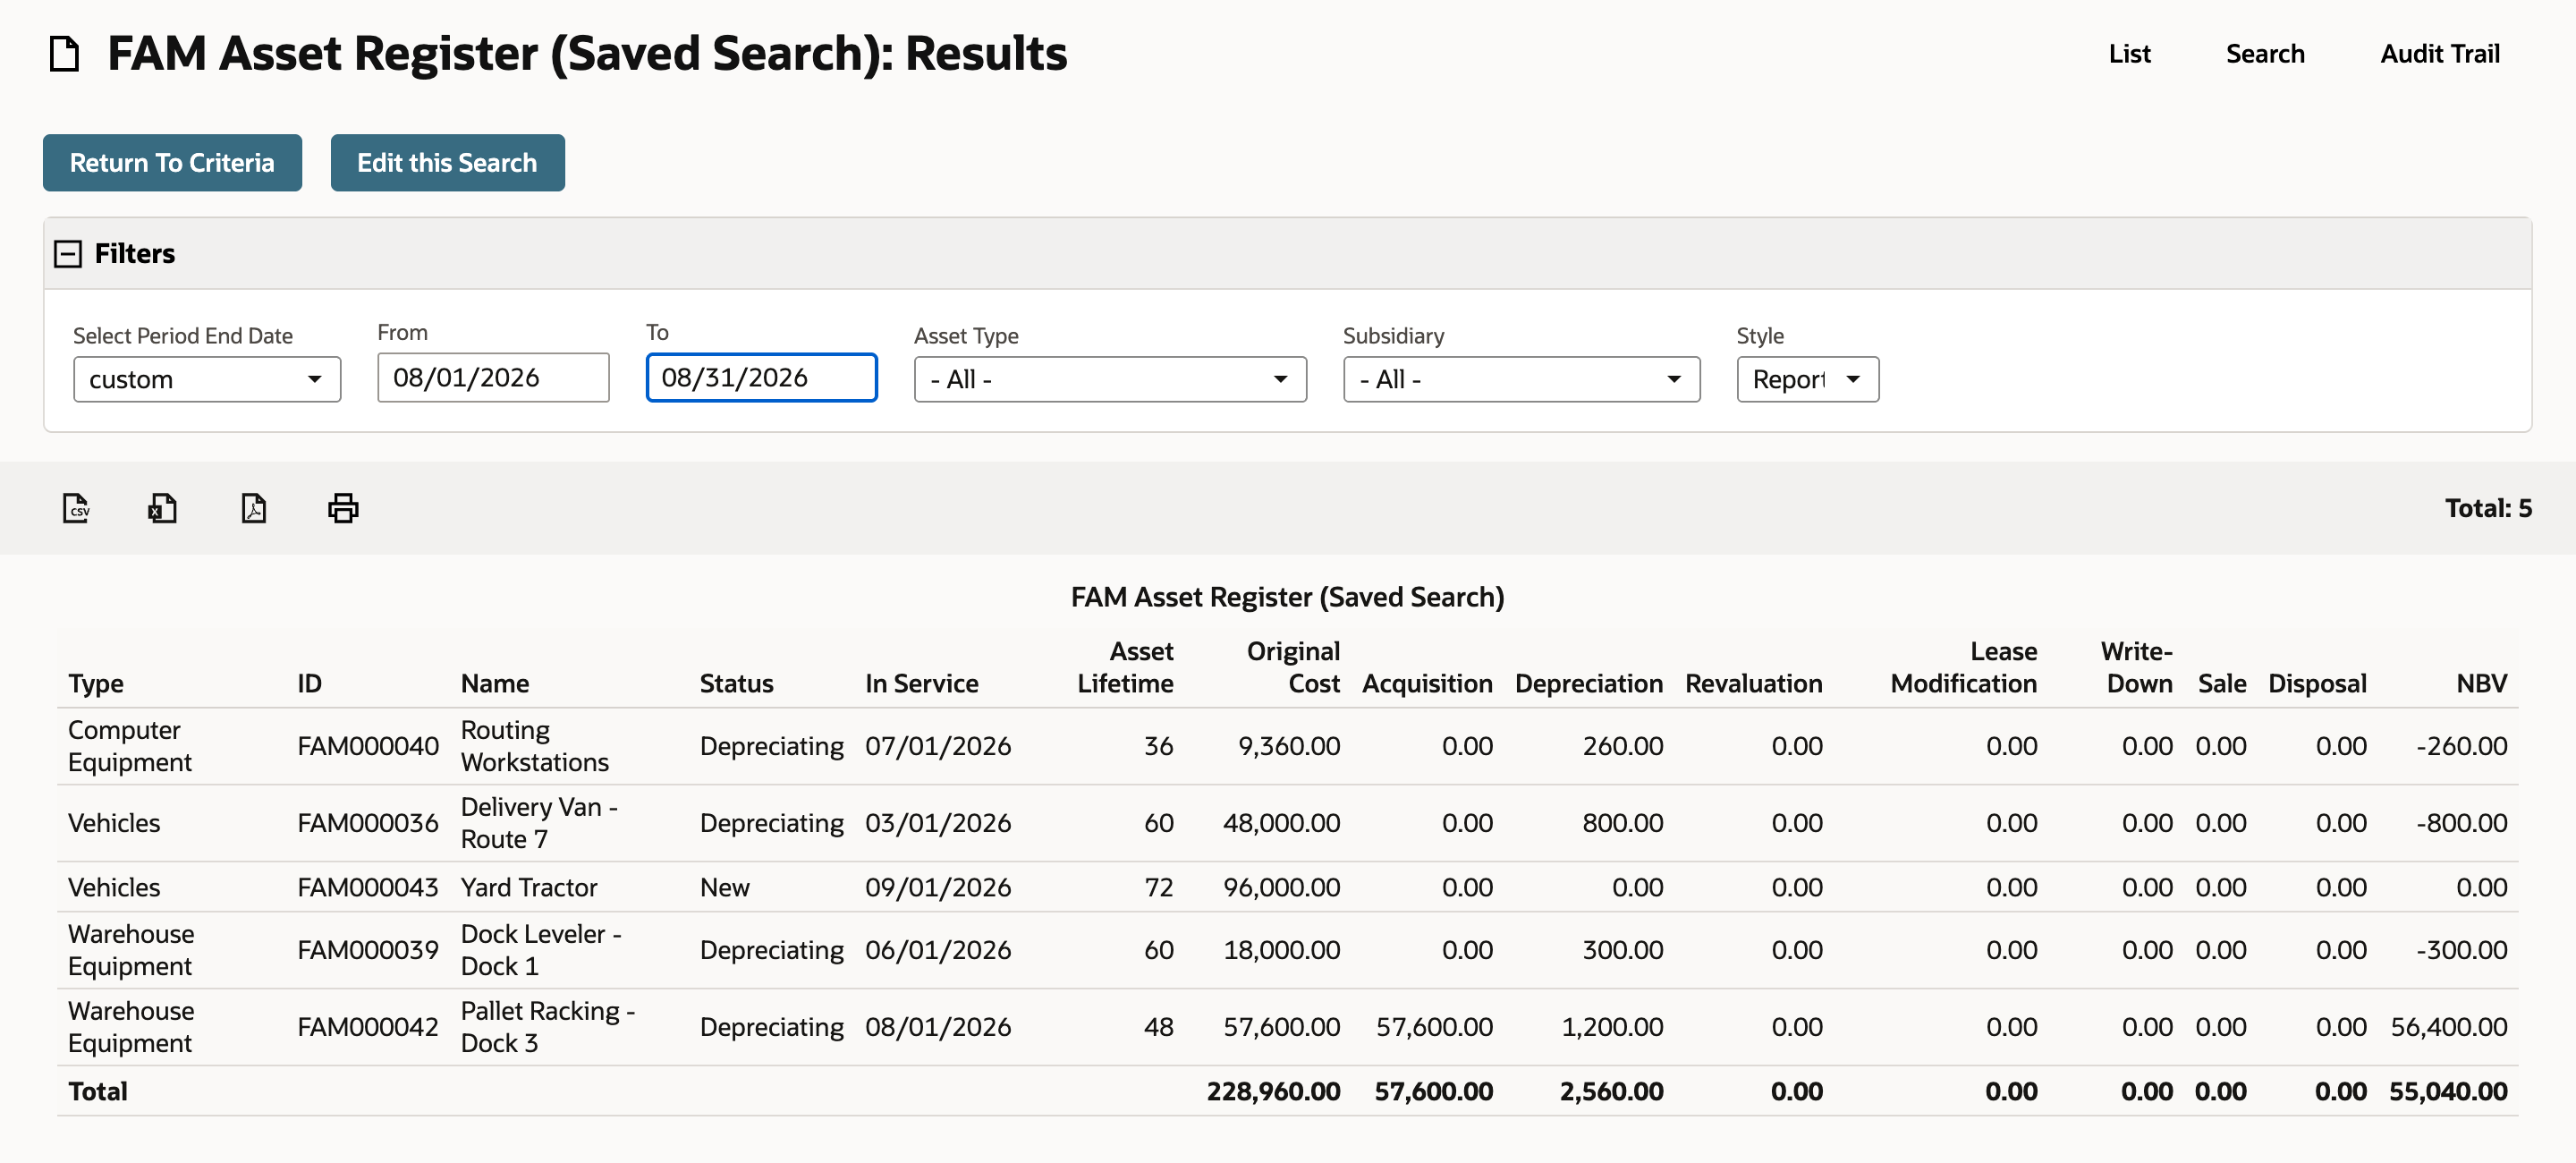Open the Subsidiary dropdown

pos(1521,379)
